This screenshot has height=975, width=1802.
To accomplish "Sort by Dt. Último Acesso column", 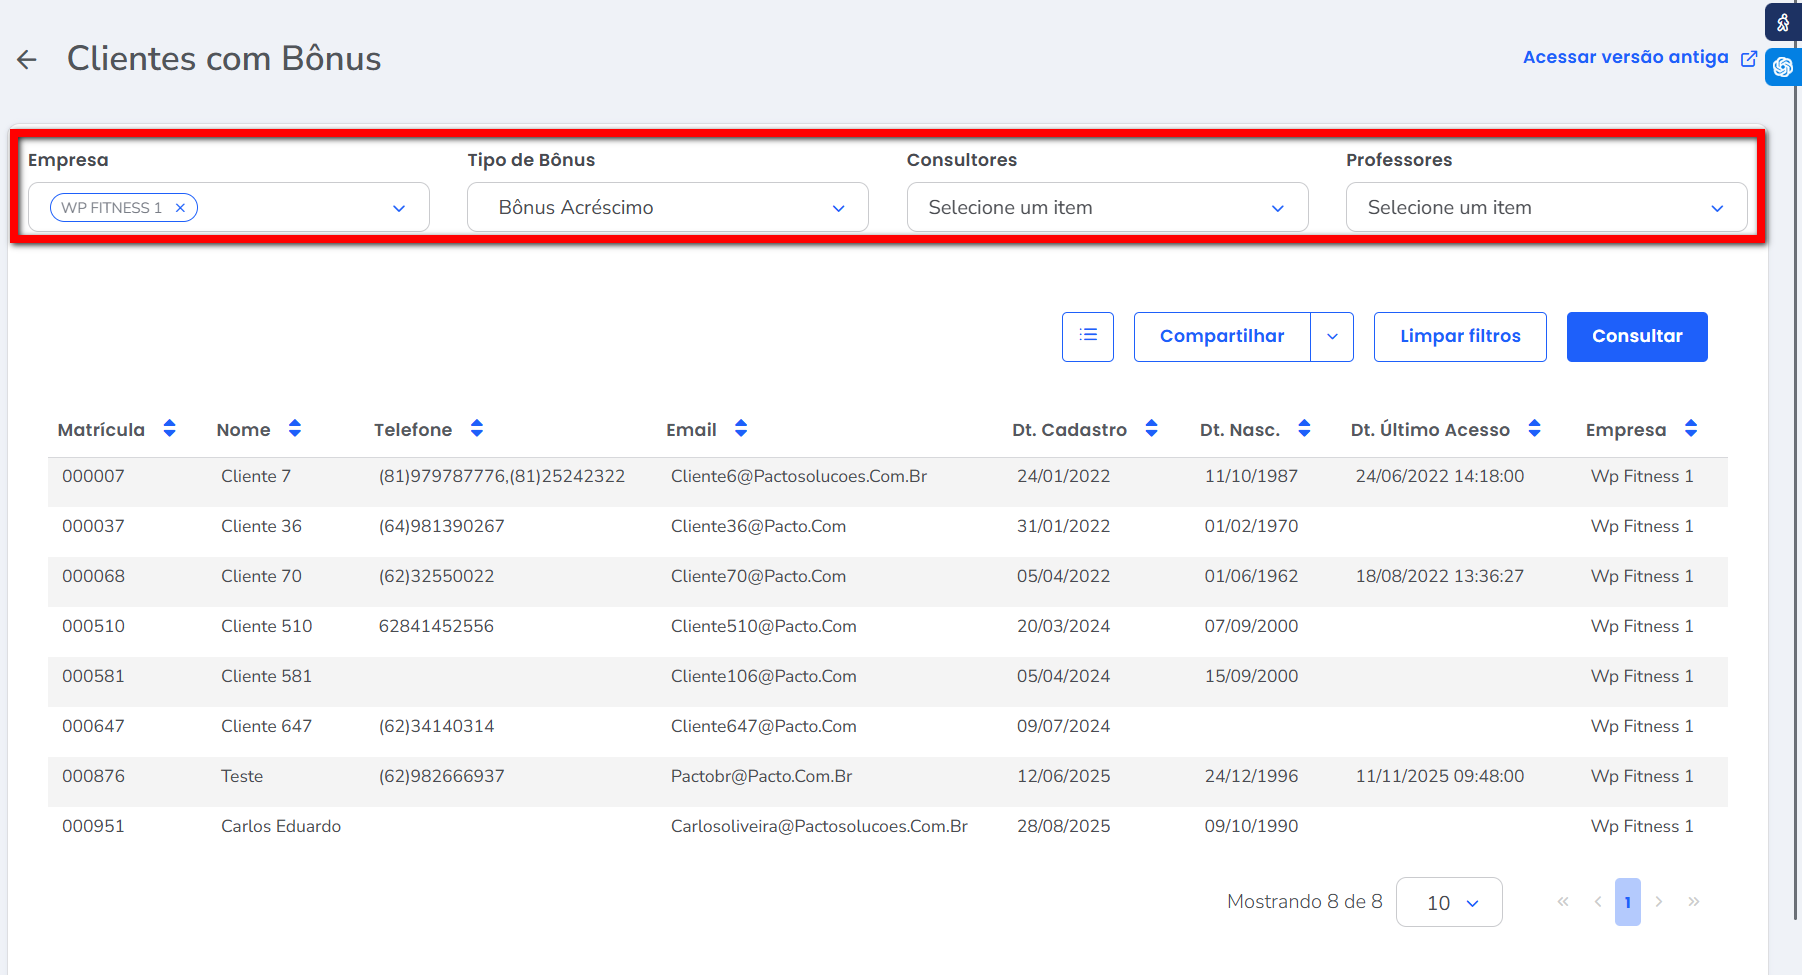I will tap(1534, 429).
